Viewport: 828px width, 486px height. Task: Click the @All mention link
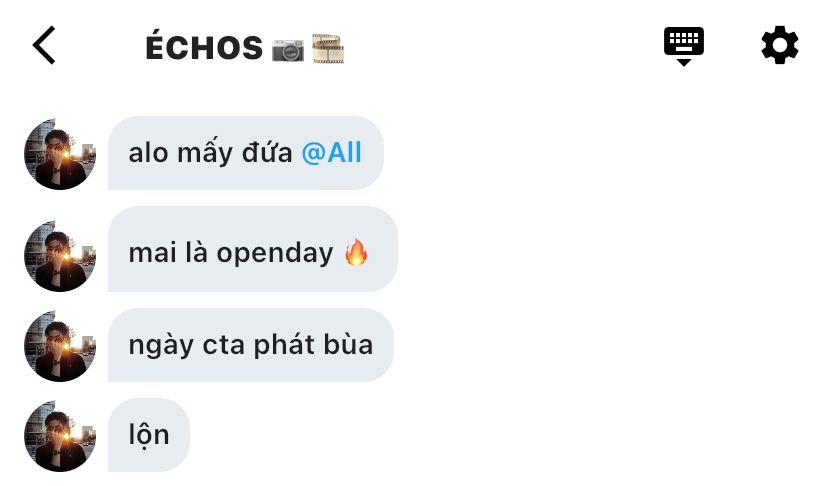(x=332, y=153)
